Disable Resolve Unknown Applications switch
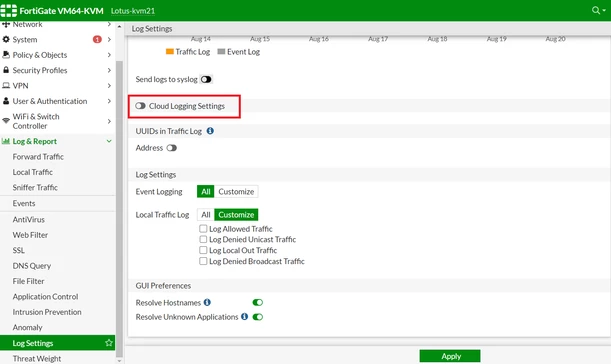Image resolution: width=611 pixels, height=364 pixels. (x=258, y=317)
